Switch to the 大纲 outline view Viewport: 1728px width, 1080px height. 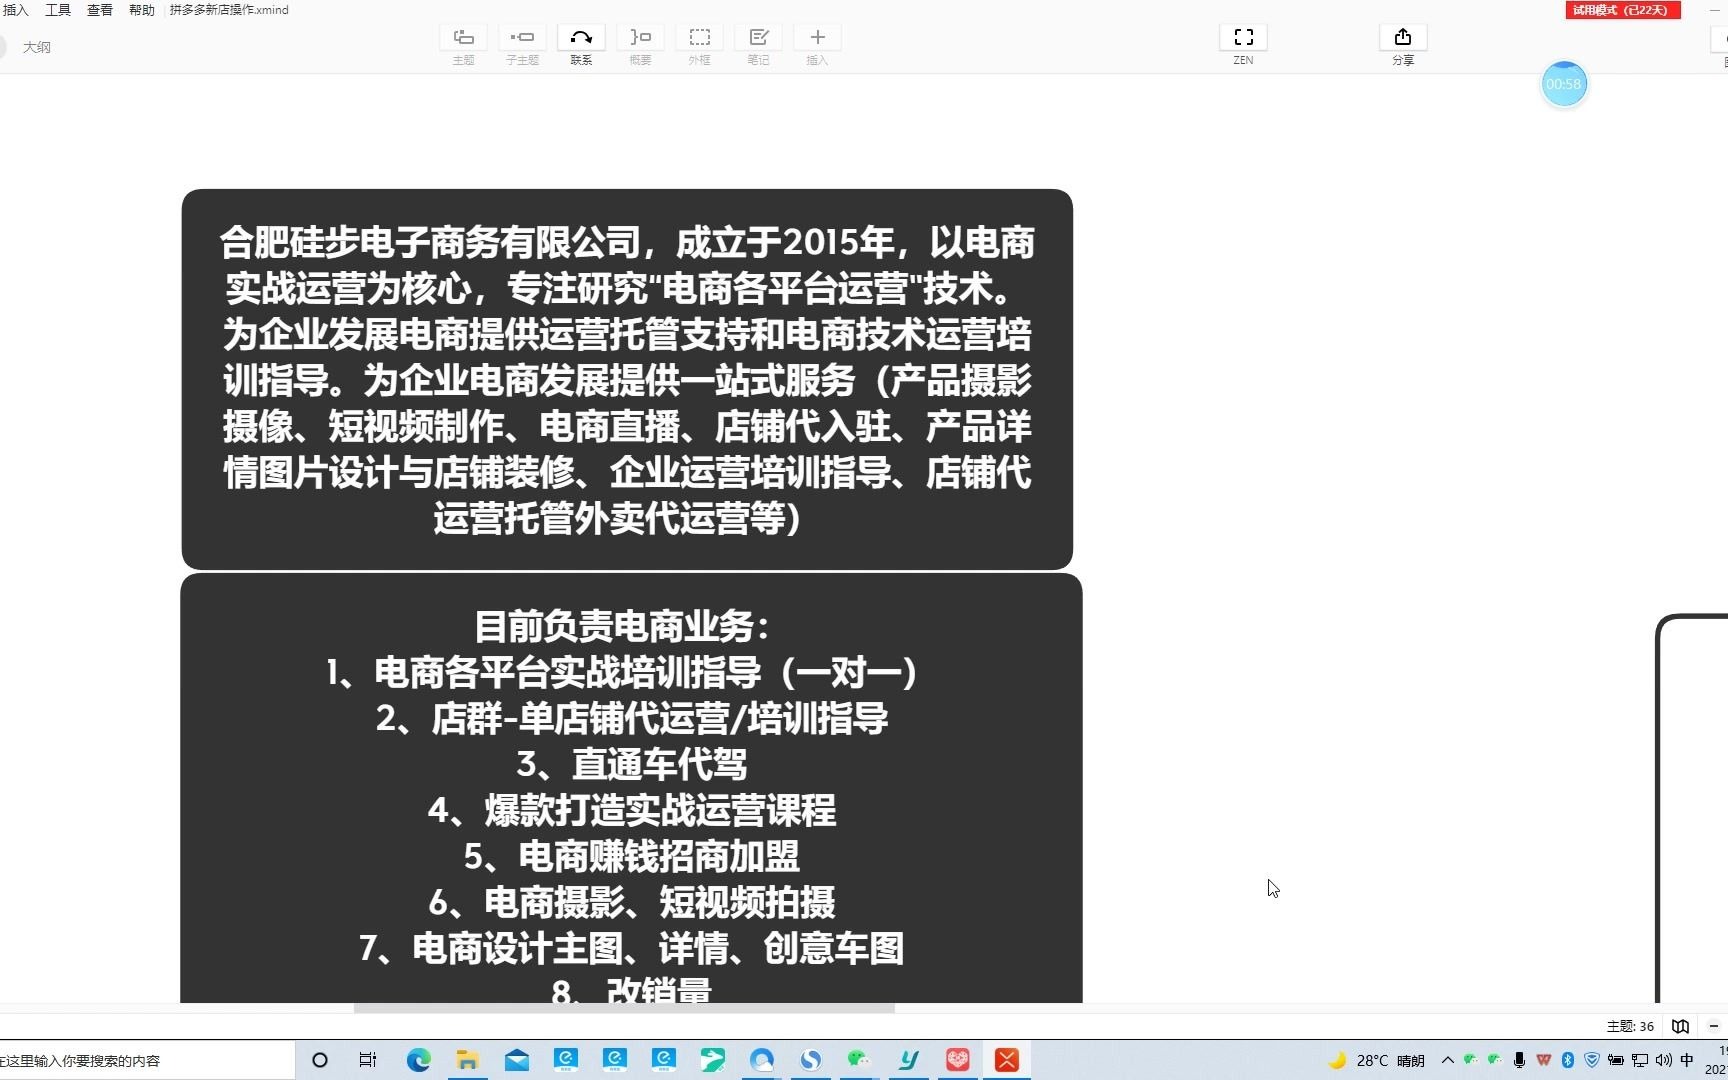pos(37,47)
